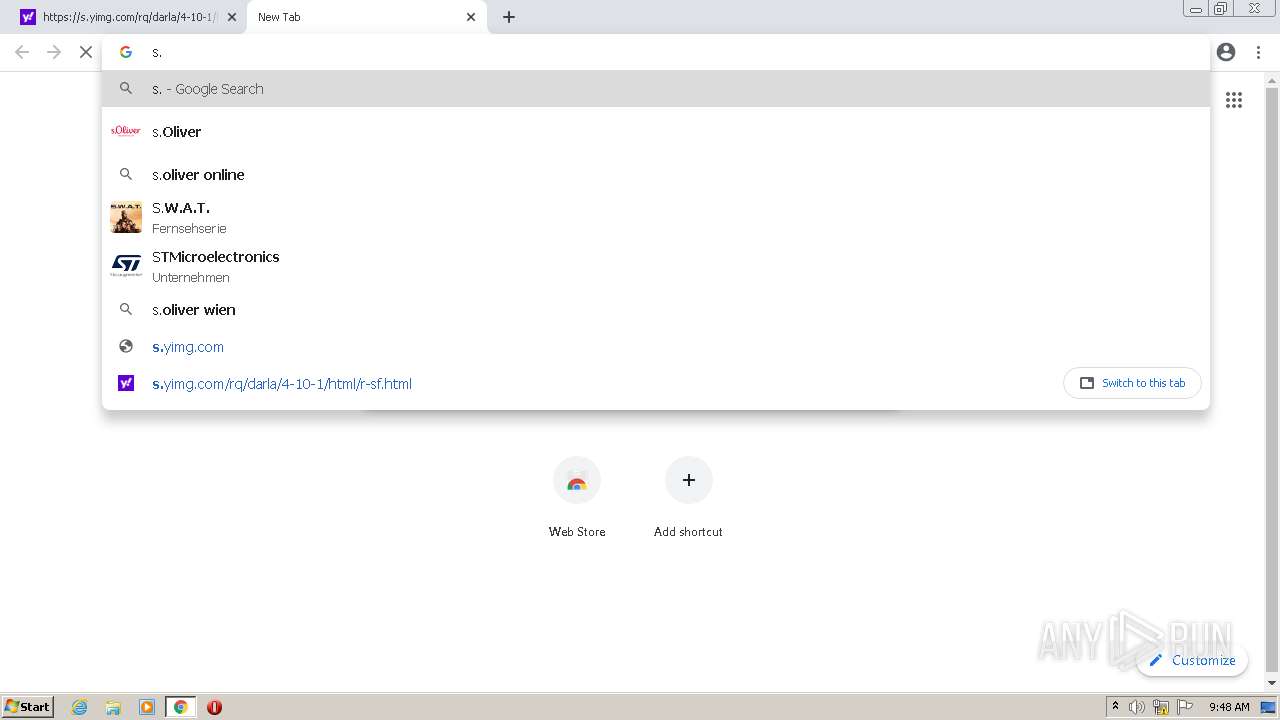The width and height of the screenshot is (1280, 720).
Task: Click the page vertical scrollbar
Action: pyautogui.click(x=1272, y=382)
